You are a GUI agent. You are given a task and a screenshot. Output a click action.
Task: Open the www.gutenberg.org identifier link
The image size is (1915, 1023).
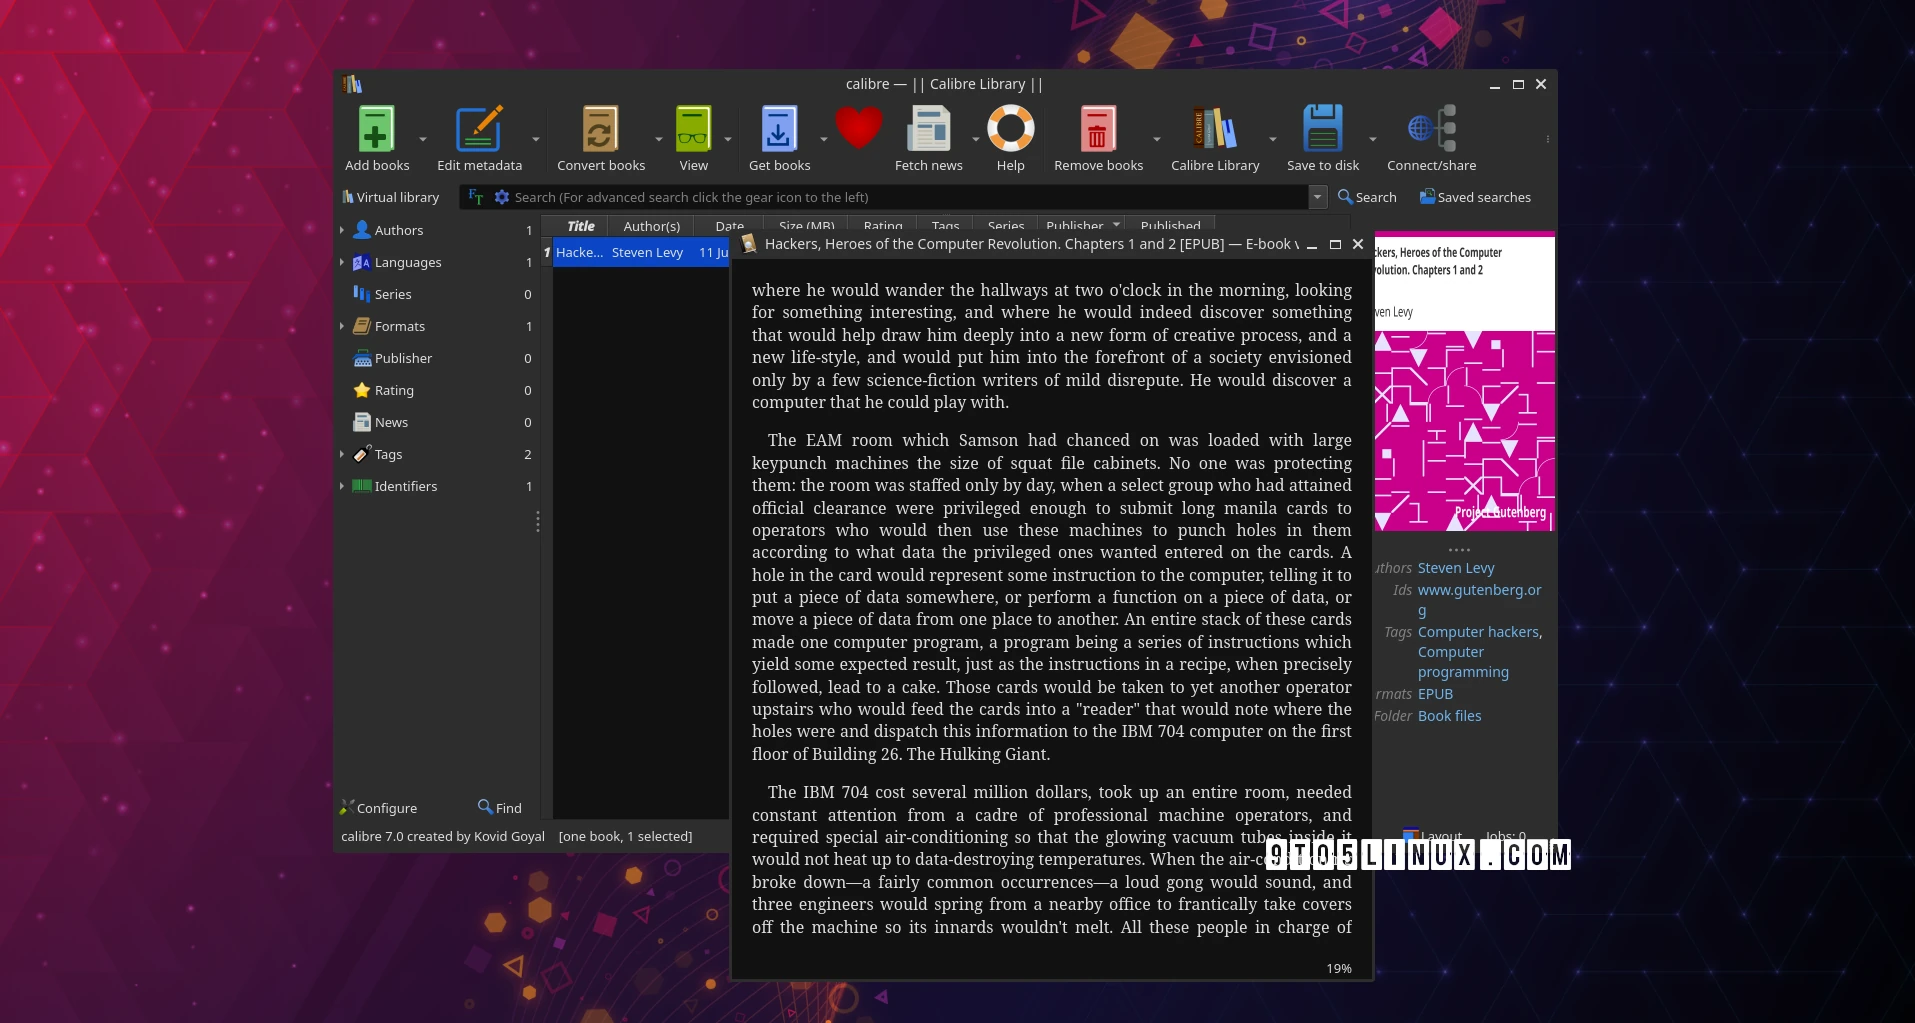[x=1479, y=590]
